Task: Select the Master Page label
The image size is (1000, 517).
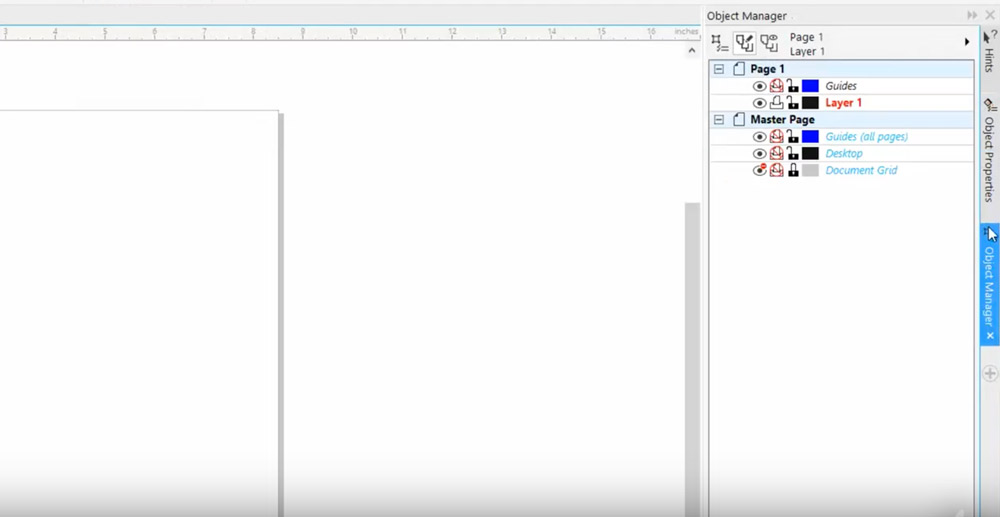Action: pyautogui.click(x=782, y=120)
